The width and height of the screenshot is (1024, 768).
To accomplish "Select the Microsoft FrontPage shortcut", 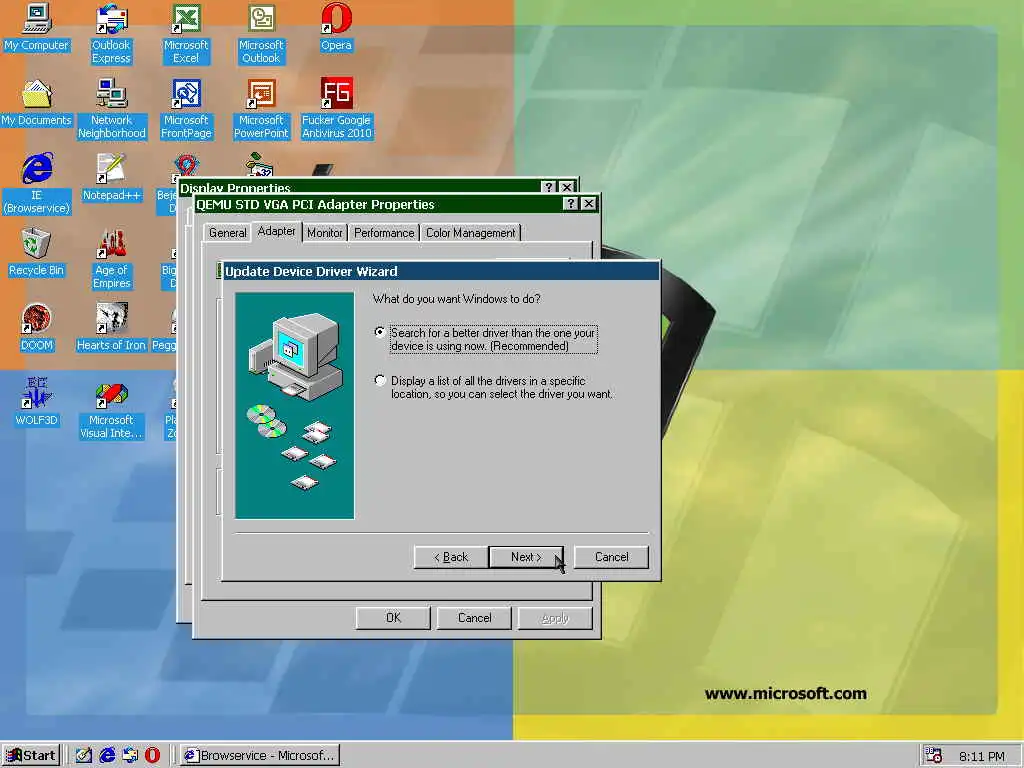I will pos(186,109).
